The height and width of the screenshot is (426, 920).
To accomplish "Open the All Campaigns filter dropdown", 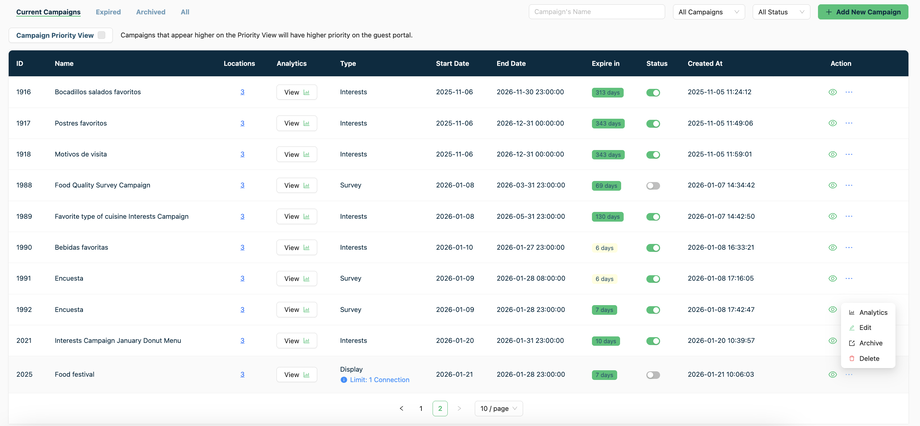I will pos(709,12).
